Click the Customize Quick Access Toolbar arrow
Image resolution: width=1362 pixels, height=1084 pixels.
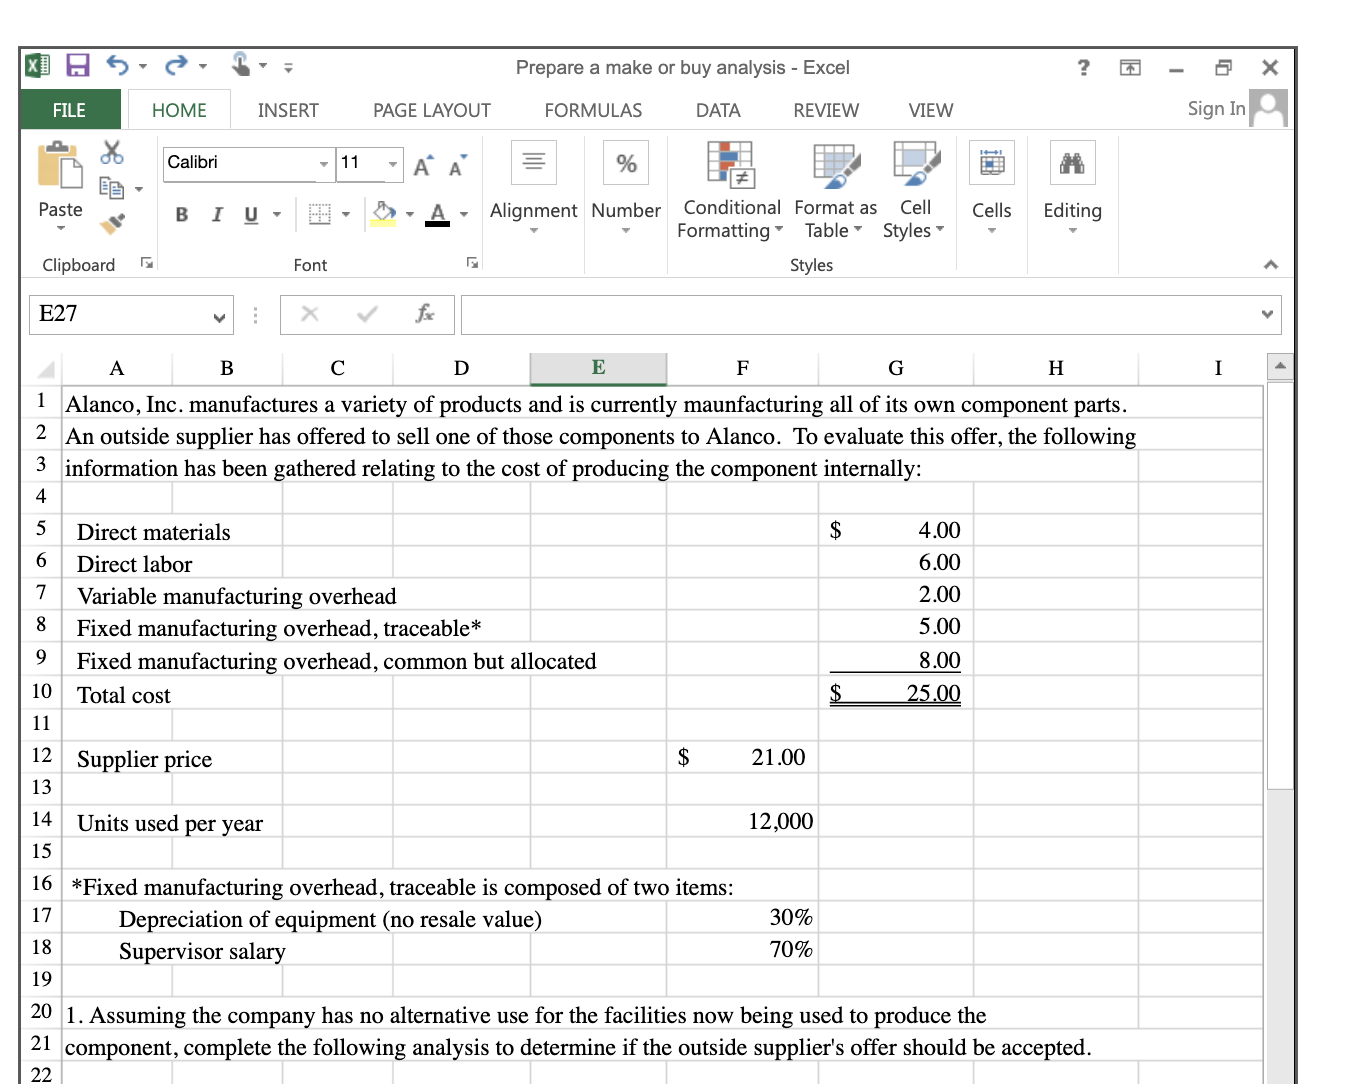coord(288,68)
